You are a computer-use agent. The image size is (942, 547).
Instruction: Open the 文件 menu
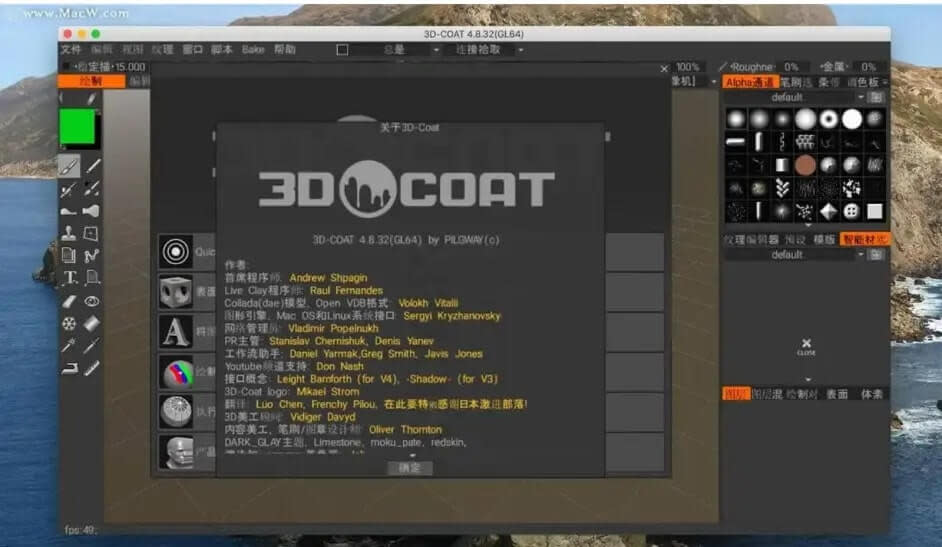click(x=70, y=50)
